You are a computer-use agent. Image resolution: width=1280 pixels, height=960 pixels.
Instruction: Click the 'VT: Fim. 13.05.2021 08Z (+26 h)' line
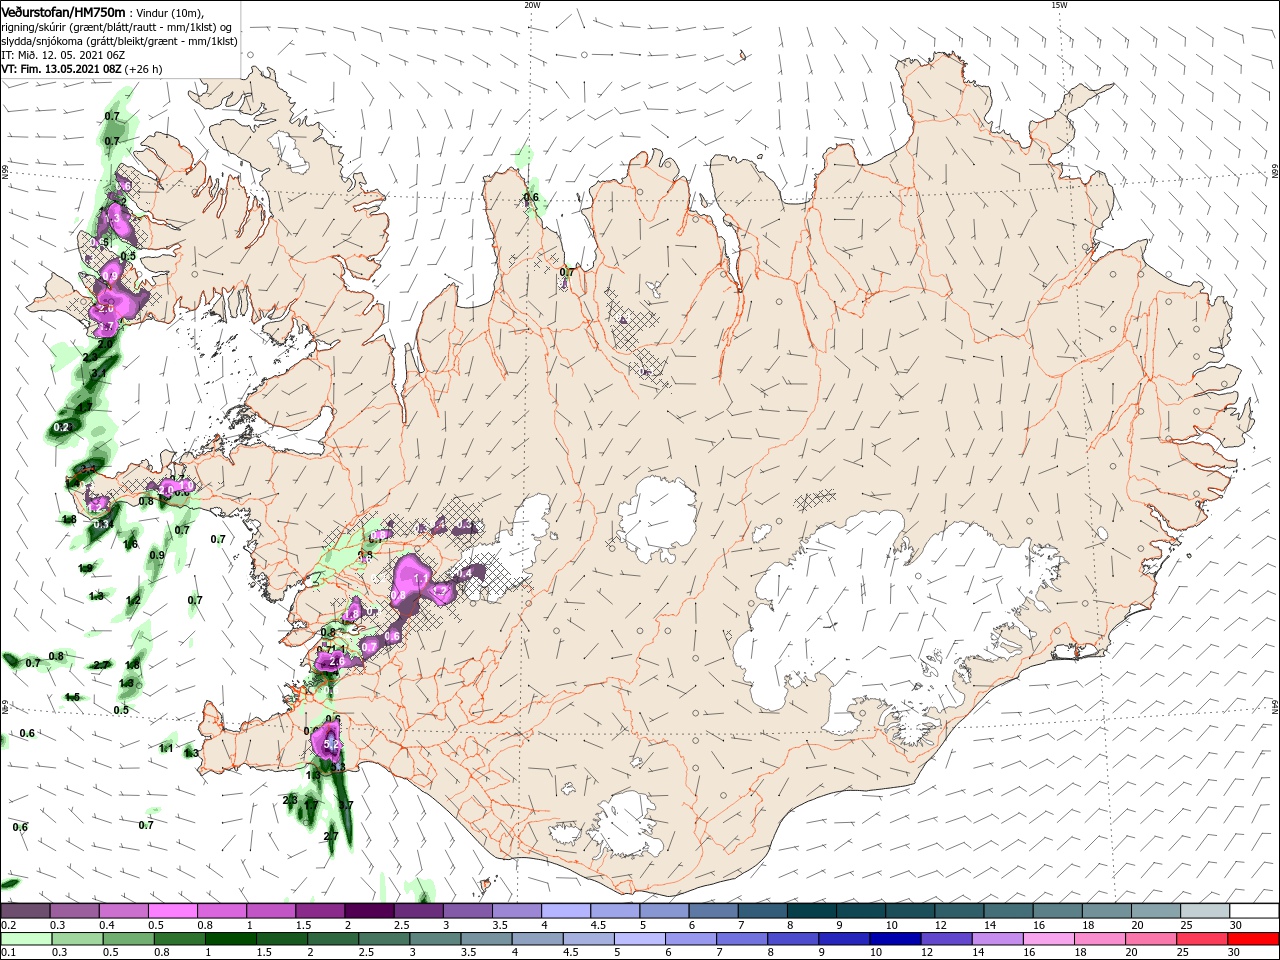82,69
